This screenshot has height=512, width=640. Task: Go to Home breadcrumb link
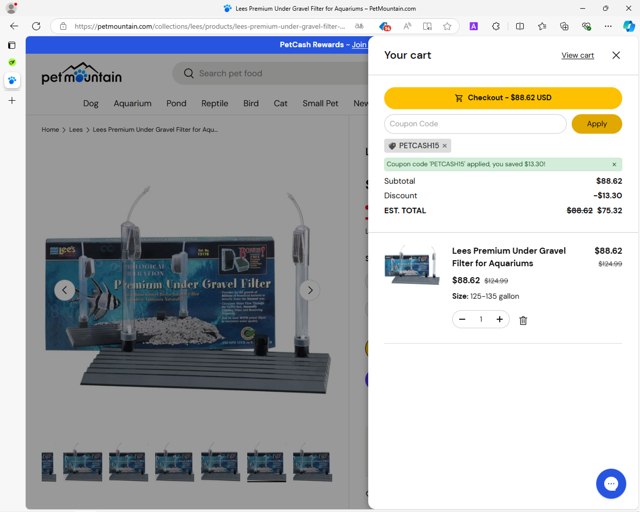(50, 129)
